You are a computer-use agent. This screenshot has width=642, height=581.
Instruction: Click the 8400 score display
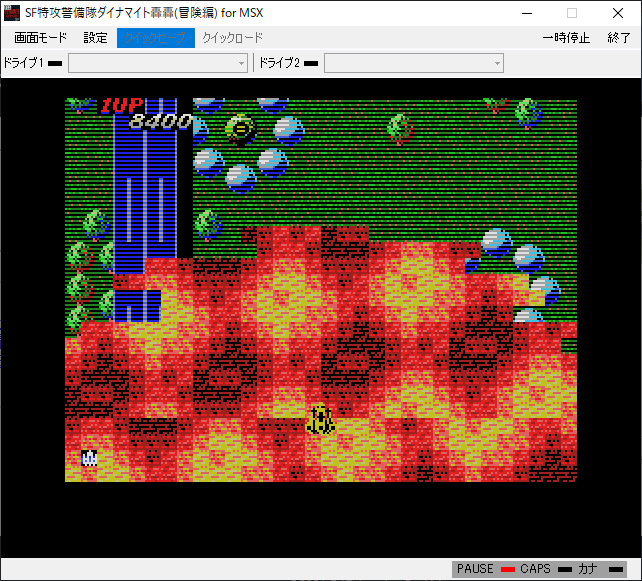point(161,121)
